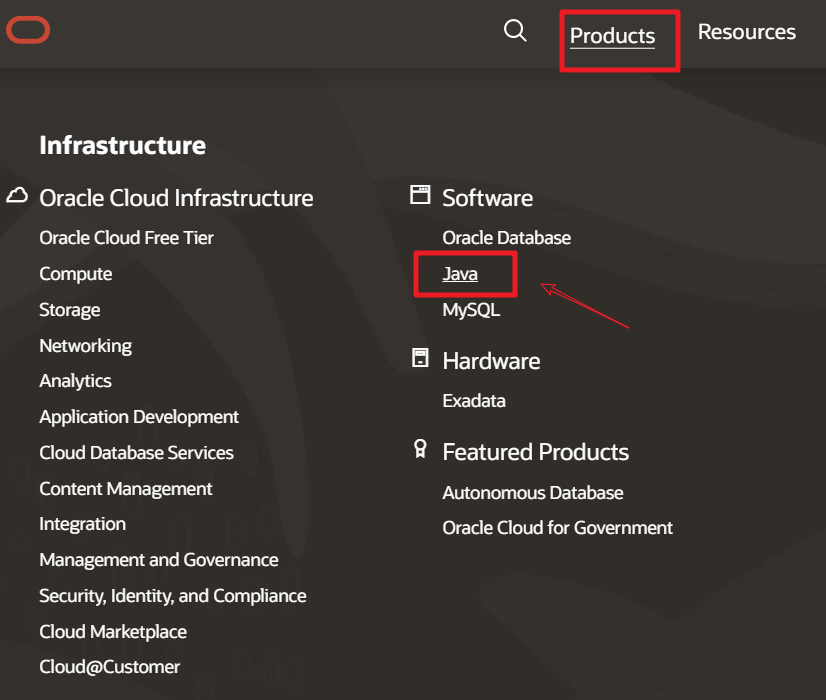Go to Compute
This screenshot has width=826, height=700.
pyautogui.click(x=76, y=274)
